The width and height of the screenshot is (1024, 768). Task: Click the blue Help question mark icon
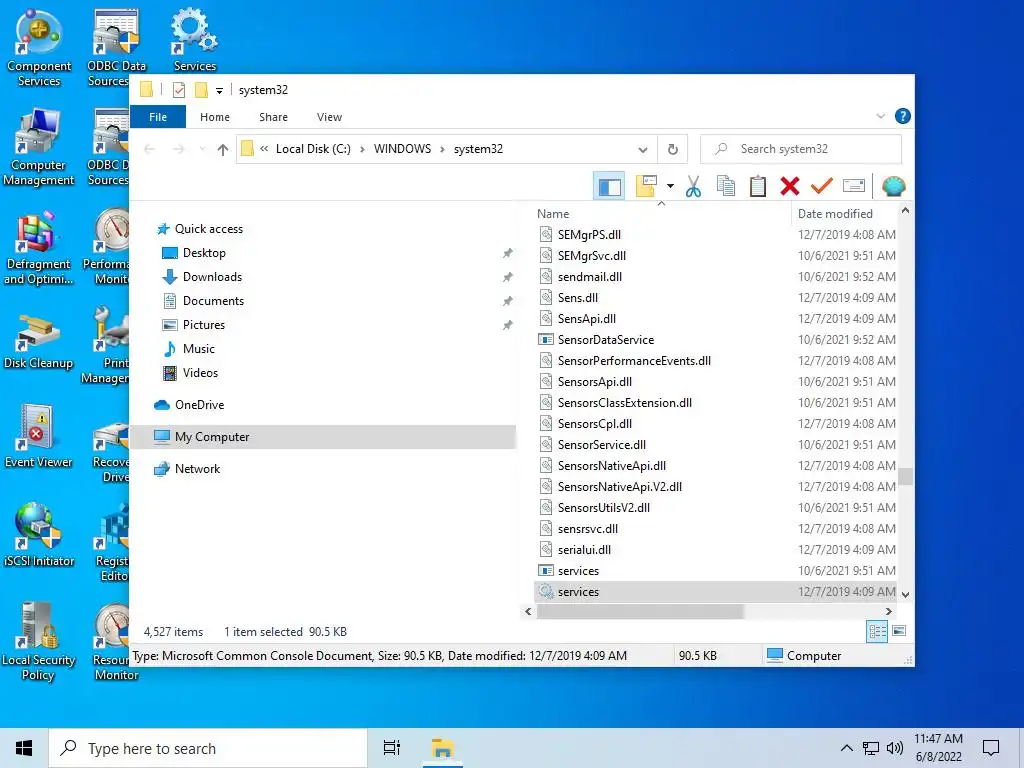[x=903, y=116]
